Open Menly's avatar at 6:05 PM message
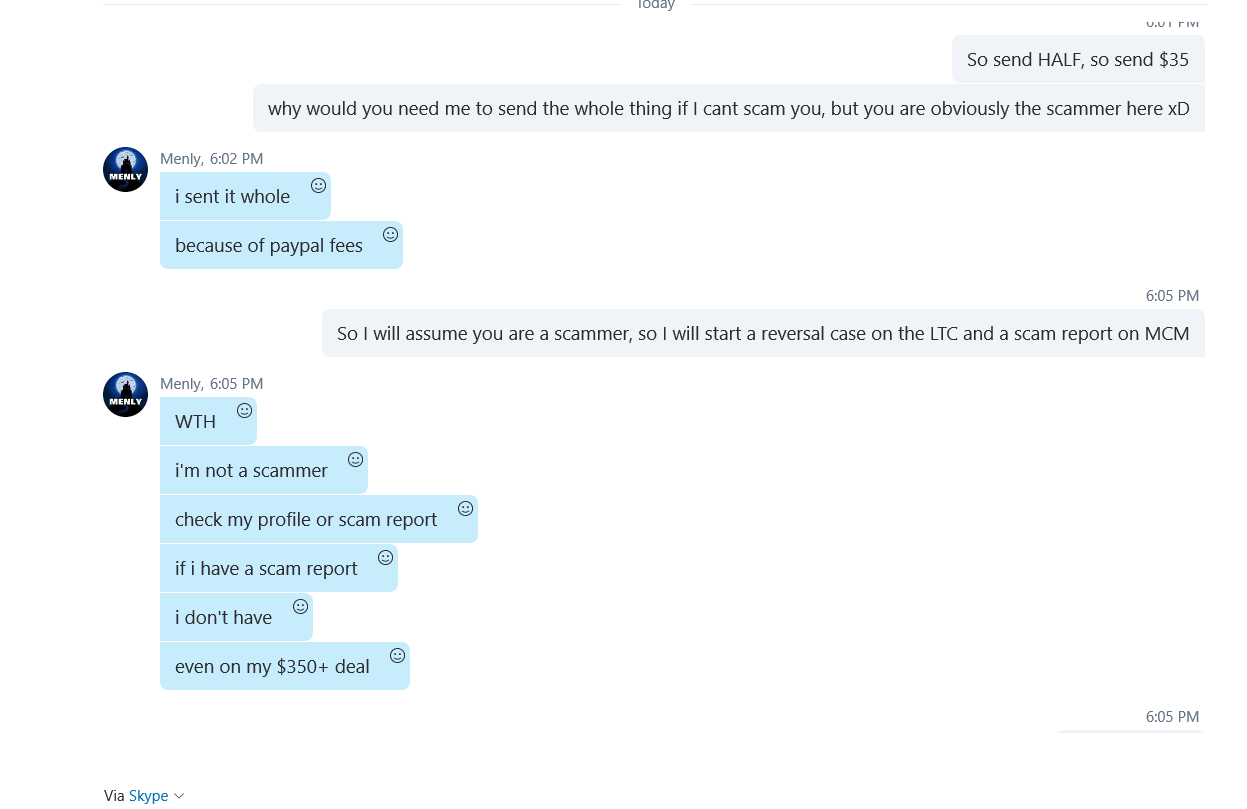This screenshot has width=1247, height=809. point(126,394)
